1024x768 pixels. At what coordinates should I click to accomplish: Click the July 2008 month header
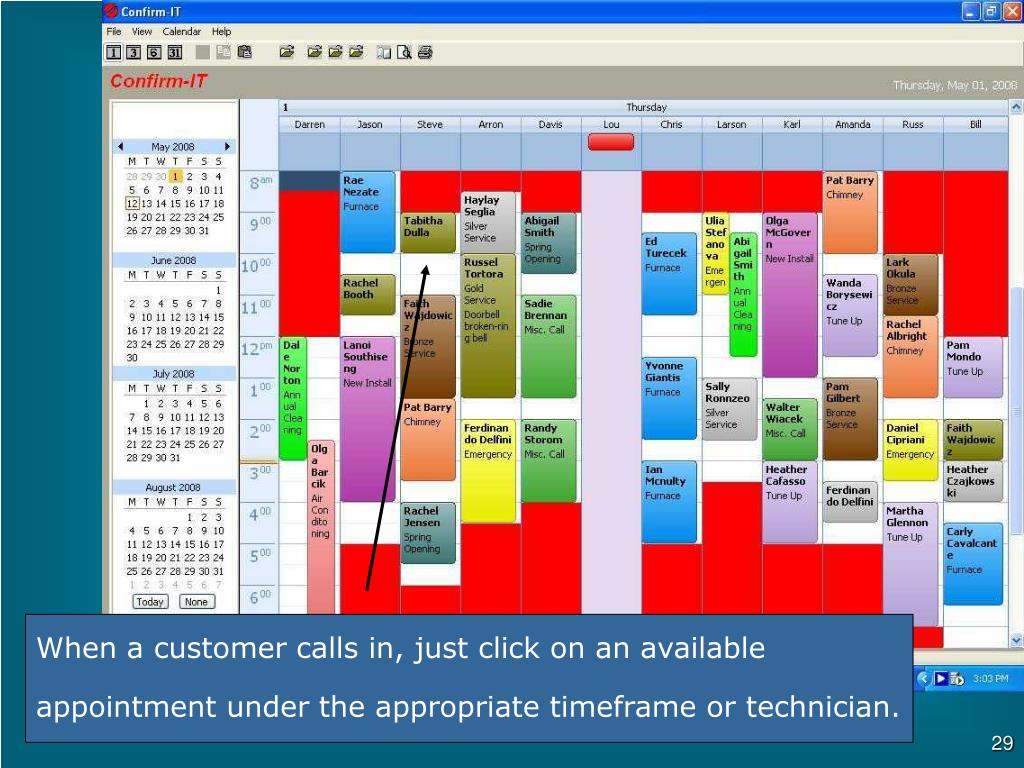(x=174, y=374)
